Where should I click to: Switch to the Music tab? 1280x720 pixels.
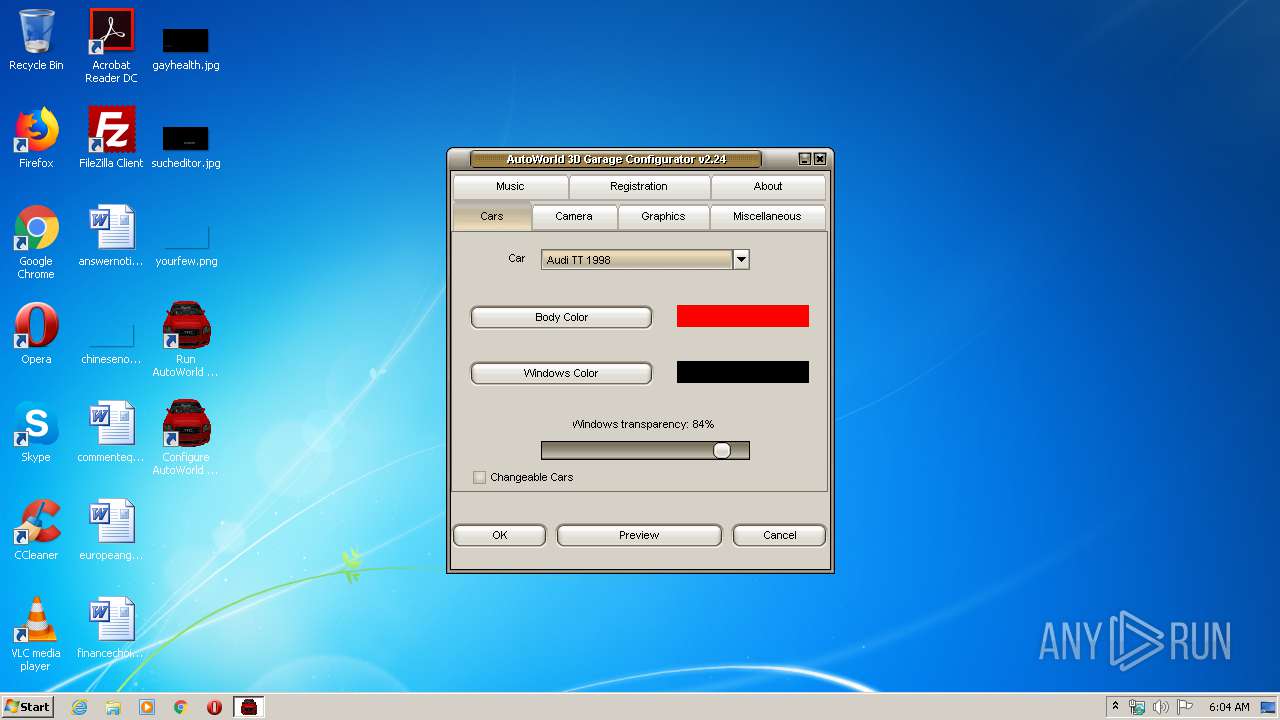click(510, 186)
